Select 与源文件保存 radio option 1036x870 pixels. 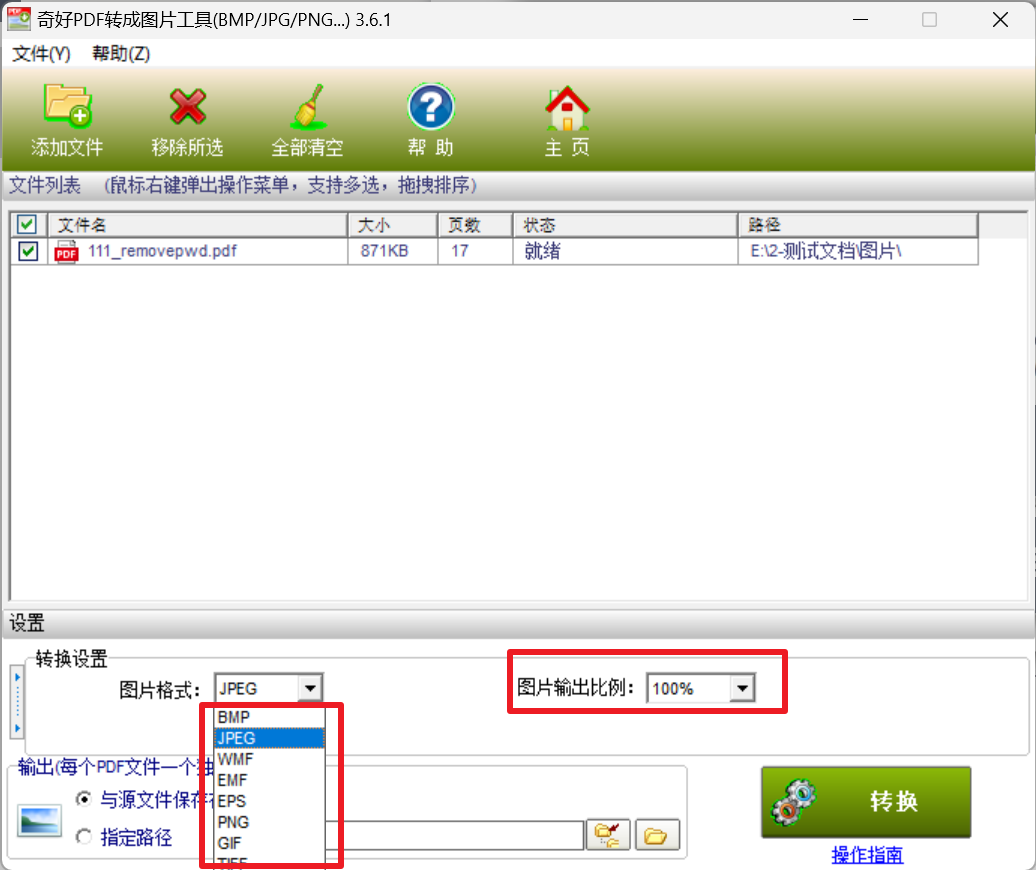pyautogui.click(x=84, y=799)
